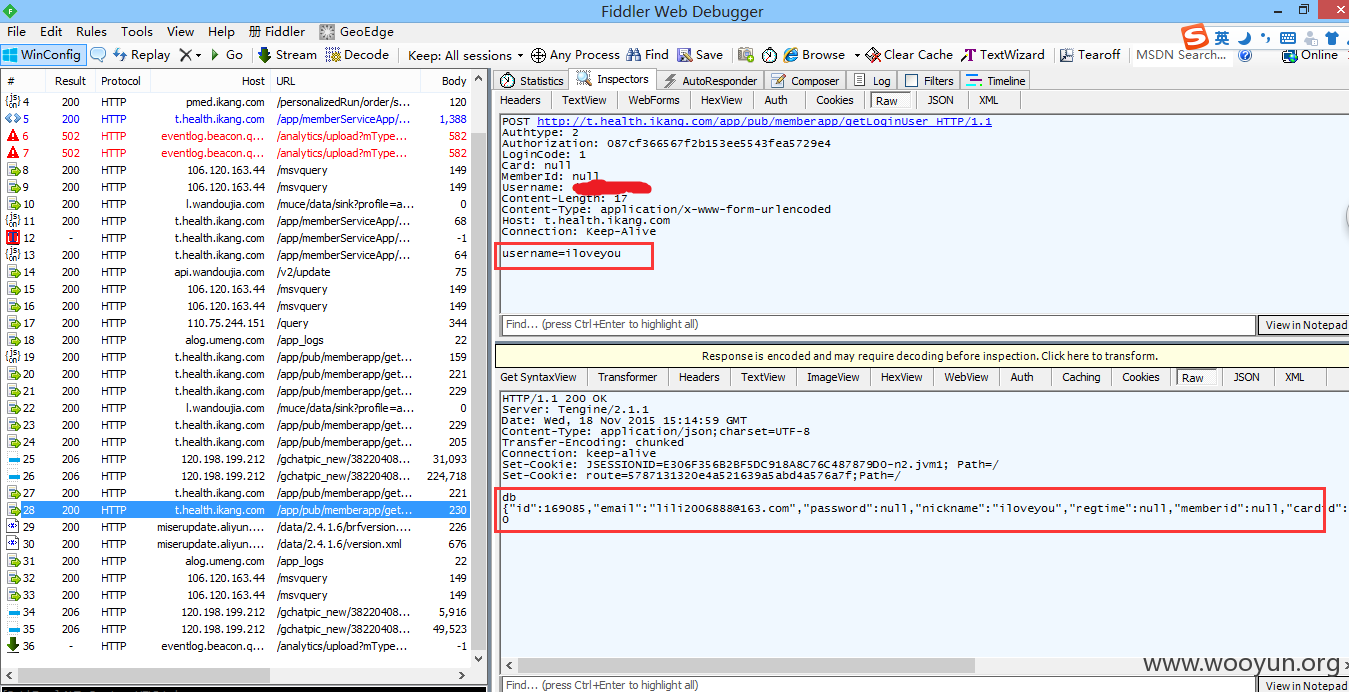Launch Browse with Internet Explorer
The image size is (1349, 692).
[x=814, y=55]
